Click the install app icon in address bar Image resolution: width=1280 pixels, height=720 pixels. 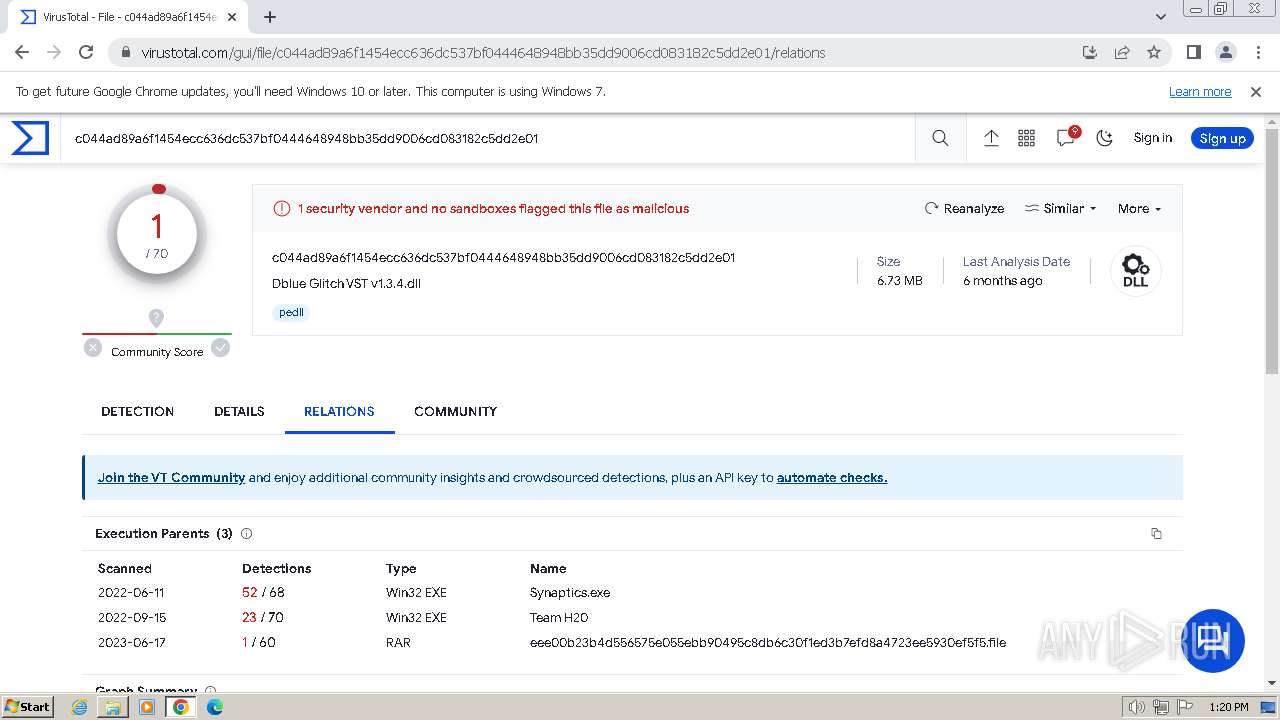coord(1090,53)
